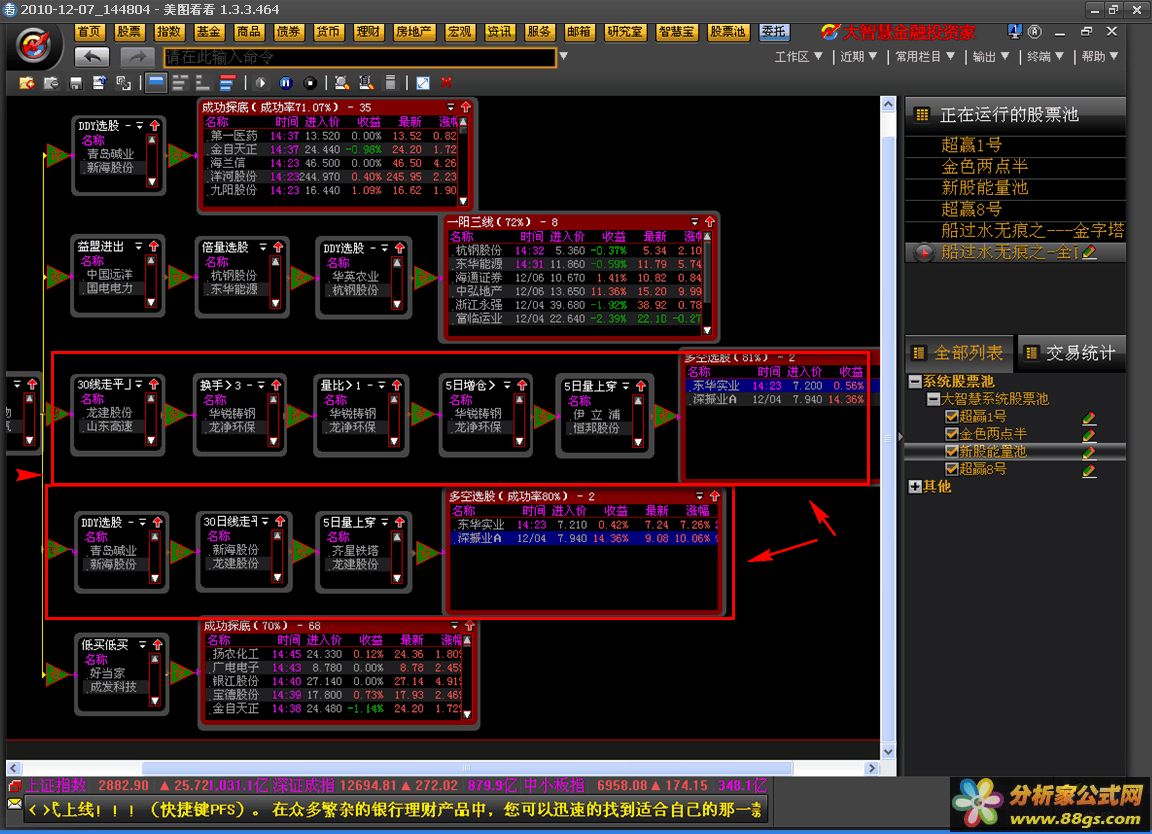
Task: Select the 杭钢股份 row in 一阳三线 panel
Action: click(577, 251)
